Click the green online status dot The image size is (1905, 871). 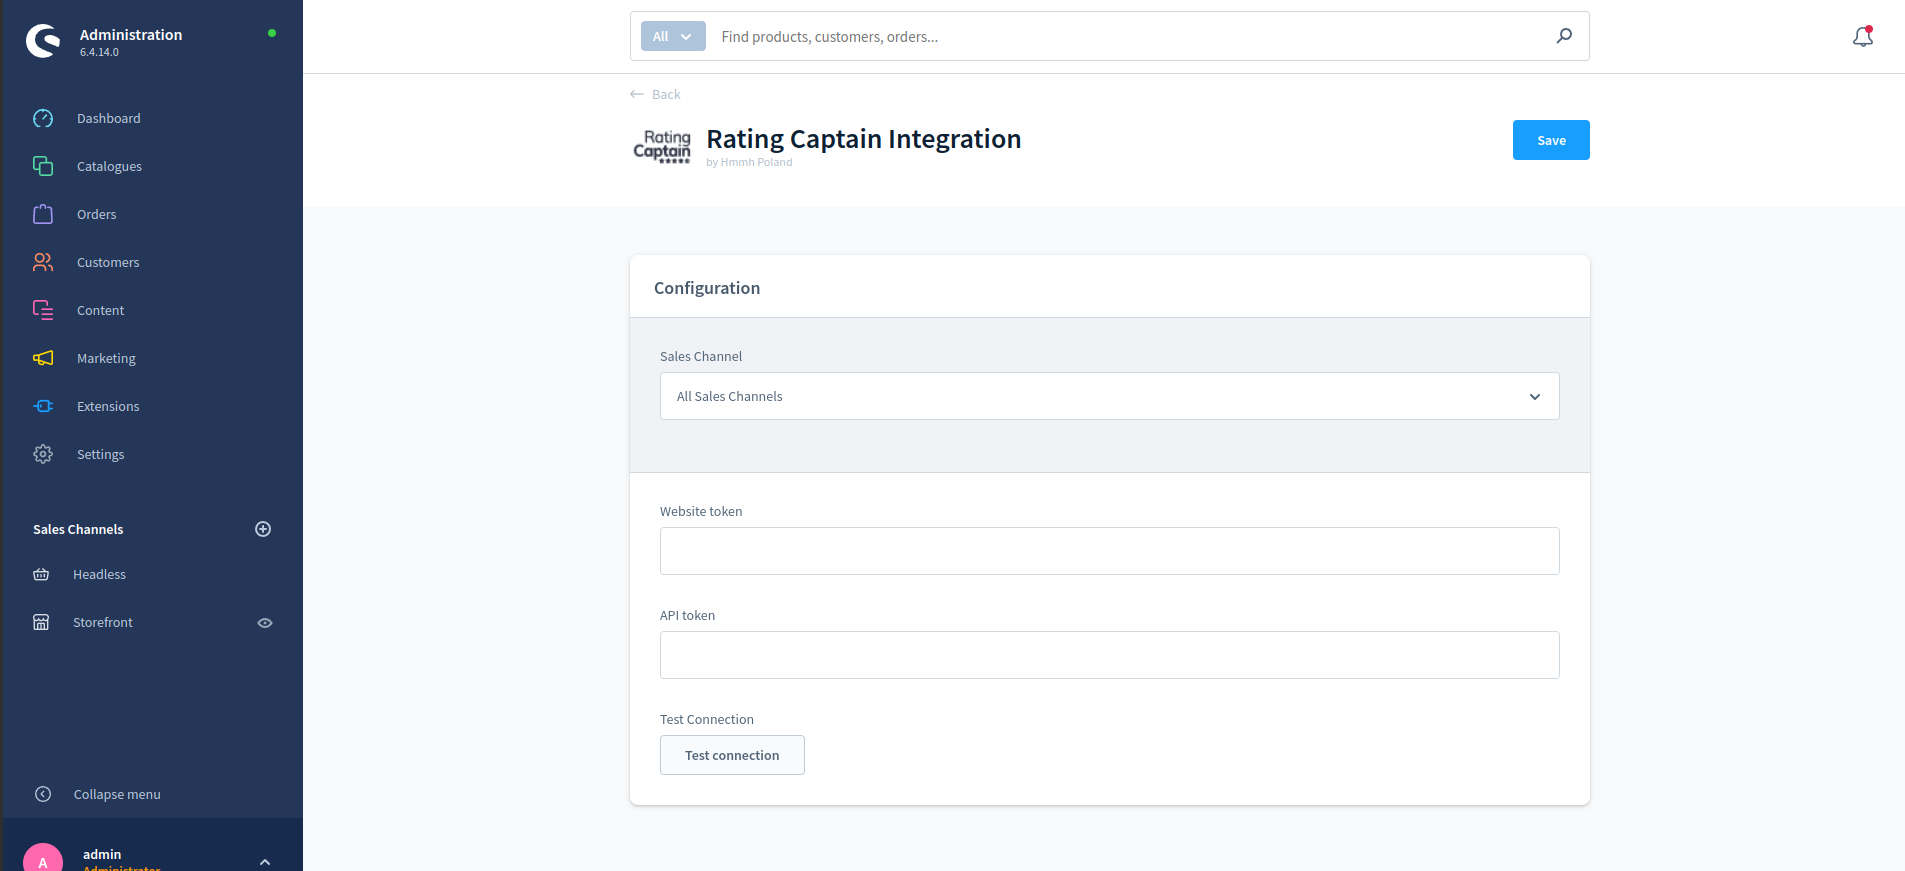click(x=272, y=33)
